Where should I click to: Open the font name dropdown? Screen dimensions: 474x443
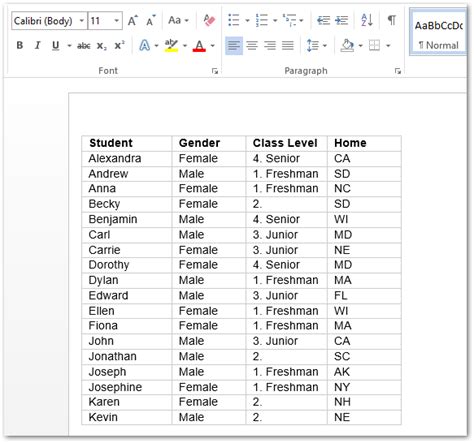(x=81, y=21)
